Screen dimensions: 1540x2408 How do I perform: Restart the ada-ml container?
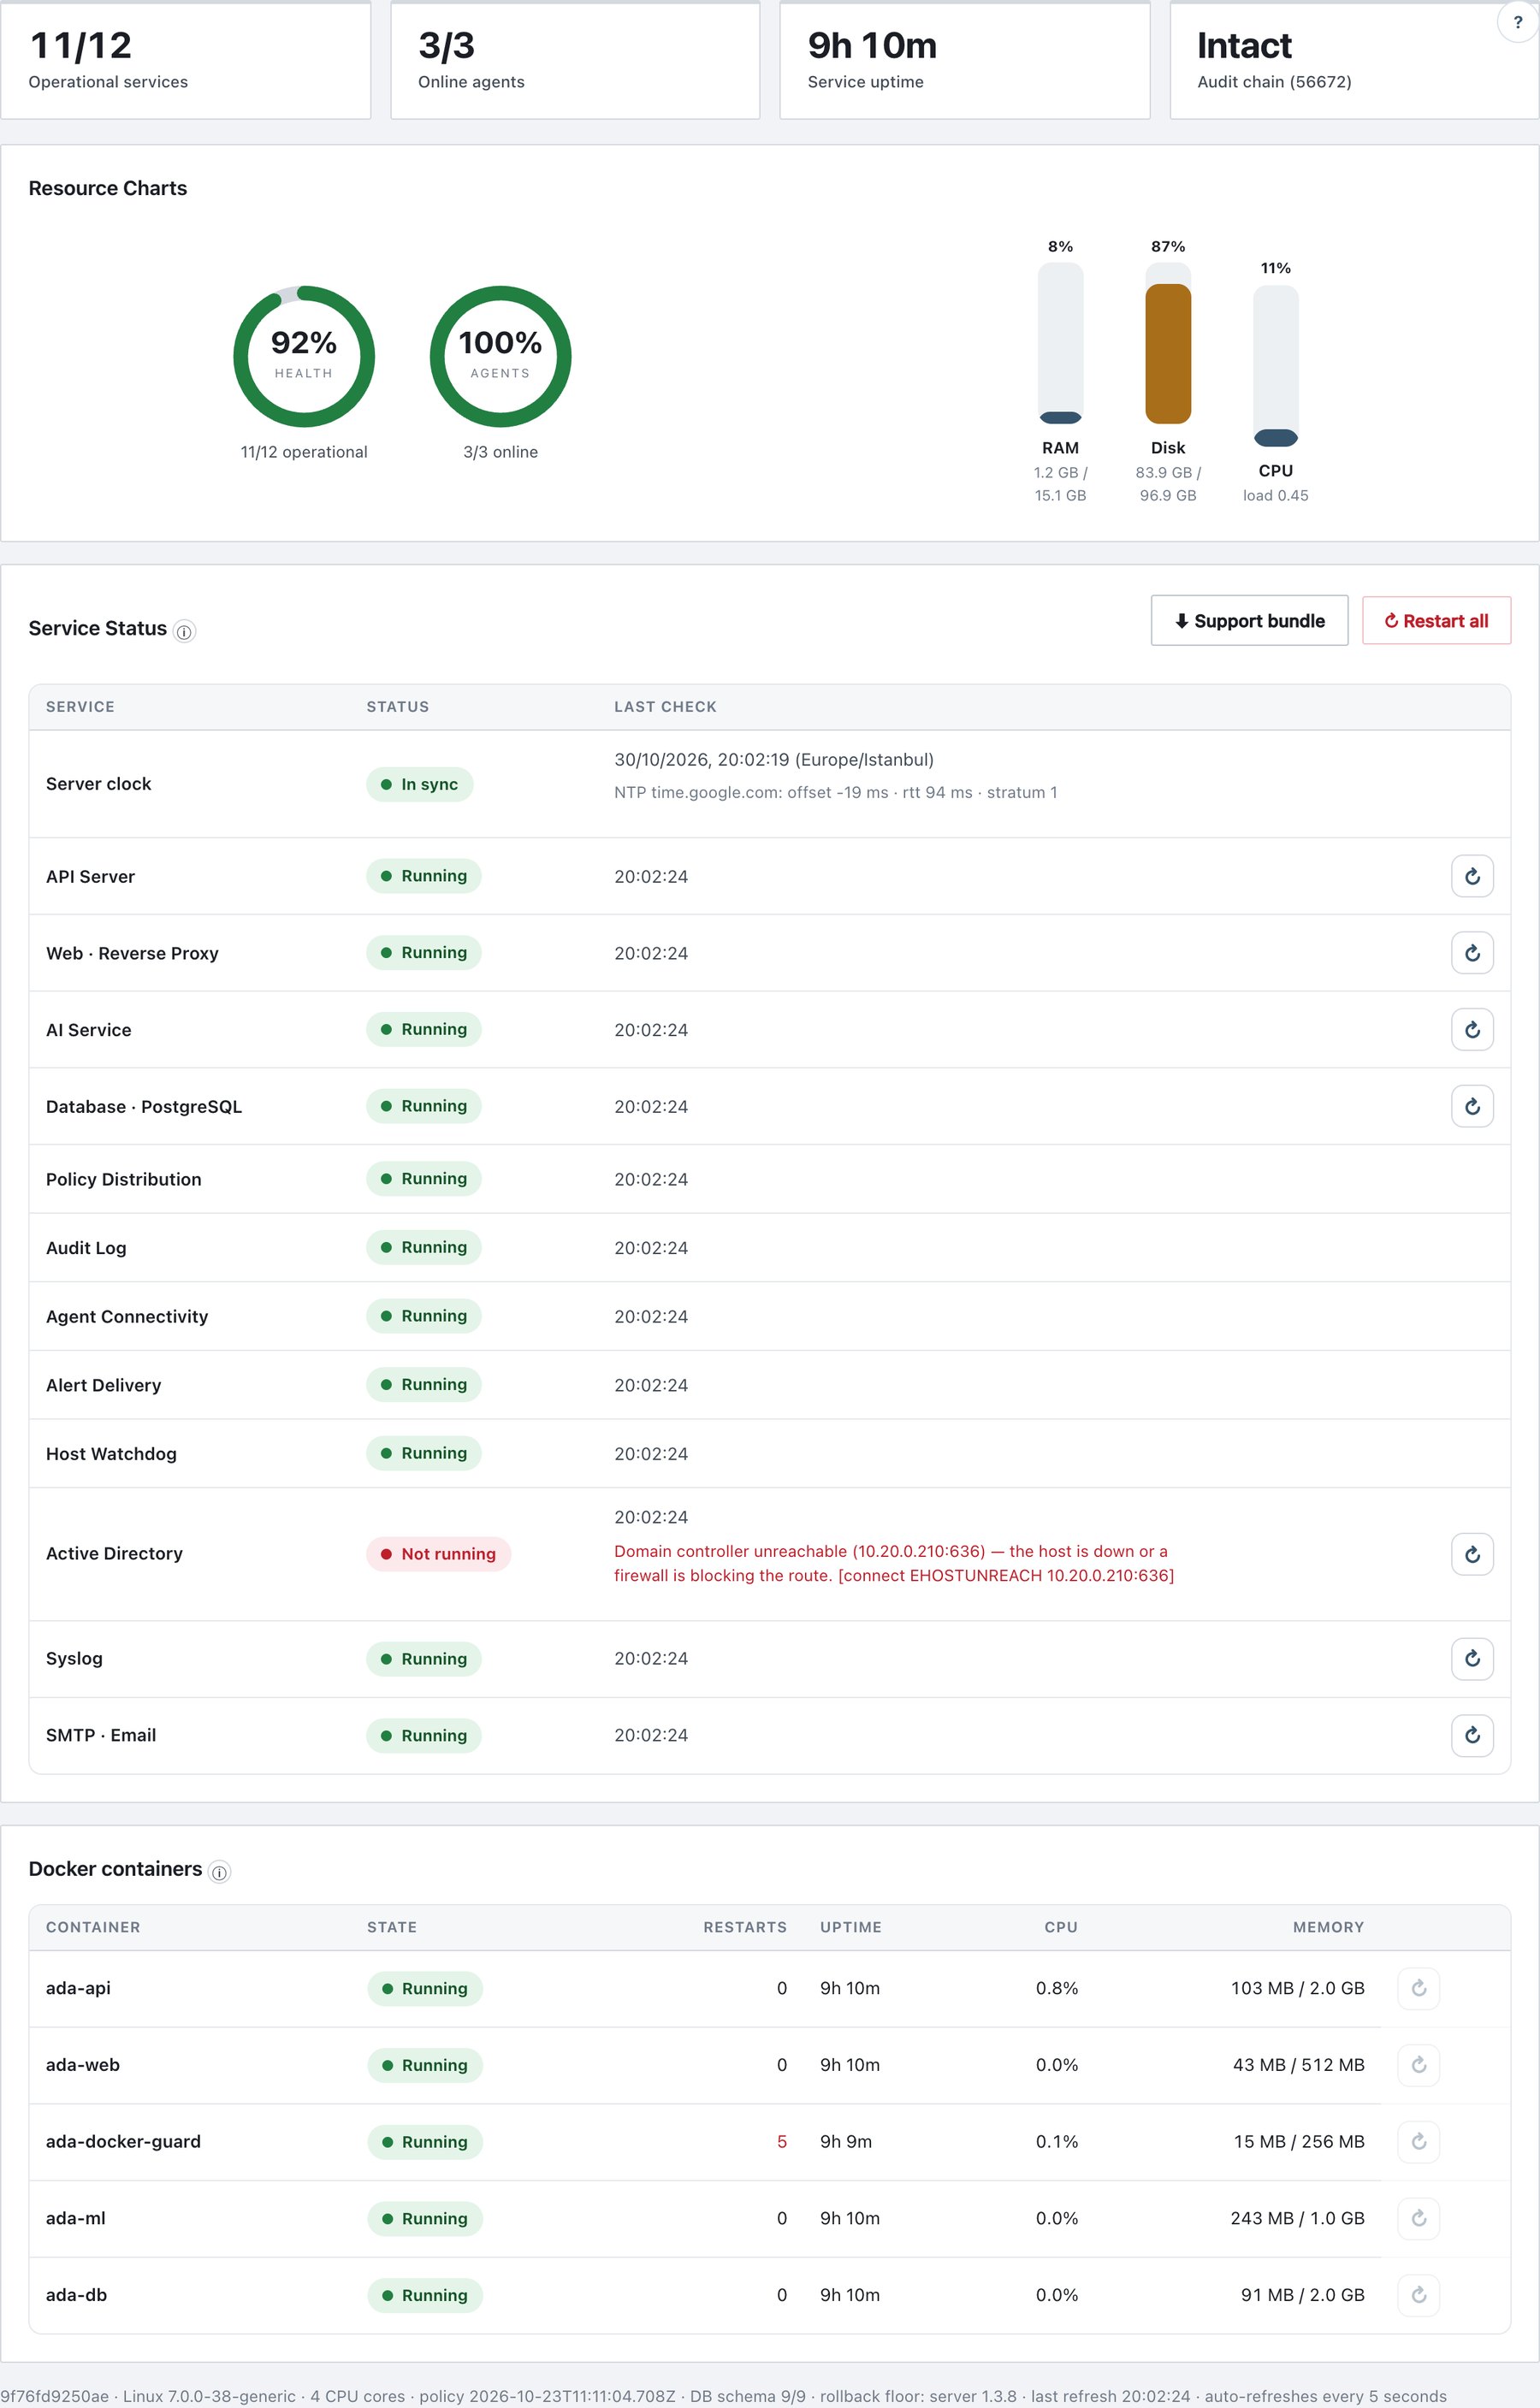(x=1418, y=2218)
